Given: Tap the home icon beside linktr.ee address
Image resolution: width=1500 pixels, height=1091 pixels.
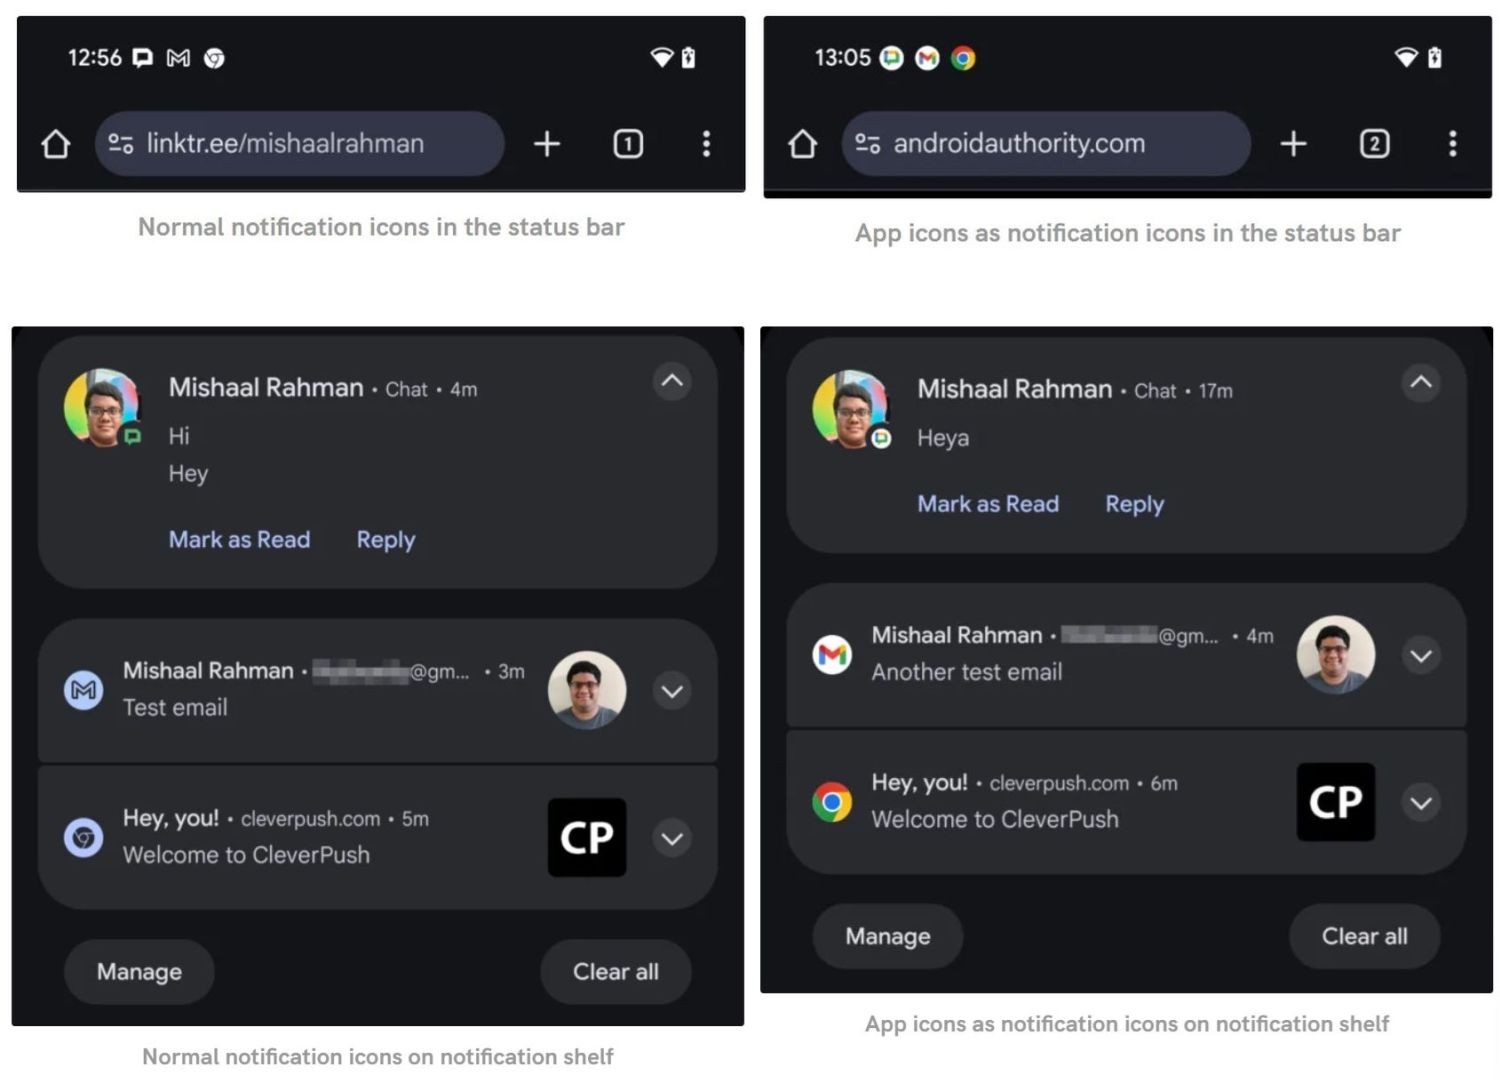Looking at the screenshot, I should pos(56,144).
